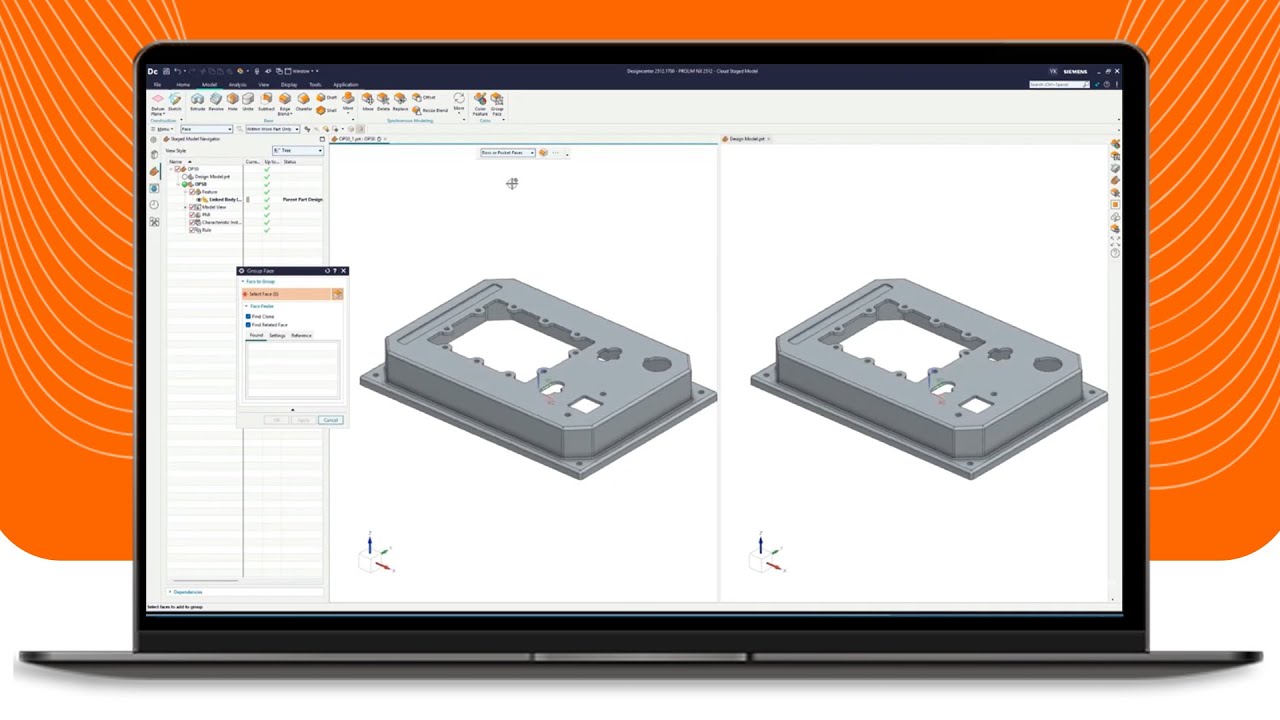Open the Menu dropdown button
Viewport: 1280px width, 720px height.
(x=163, y=129)
